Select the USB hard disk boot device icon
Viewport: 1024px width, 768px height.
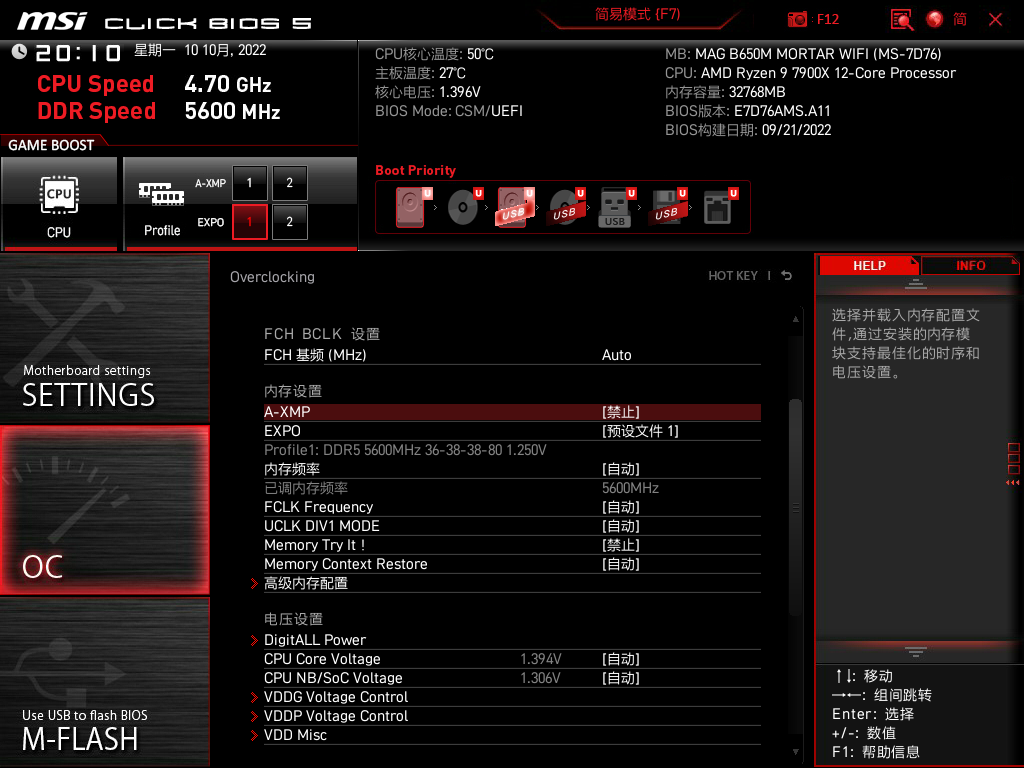[515, 207]
